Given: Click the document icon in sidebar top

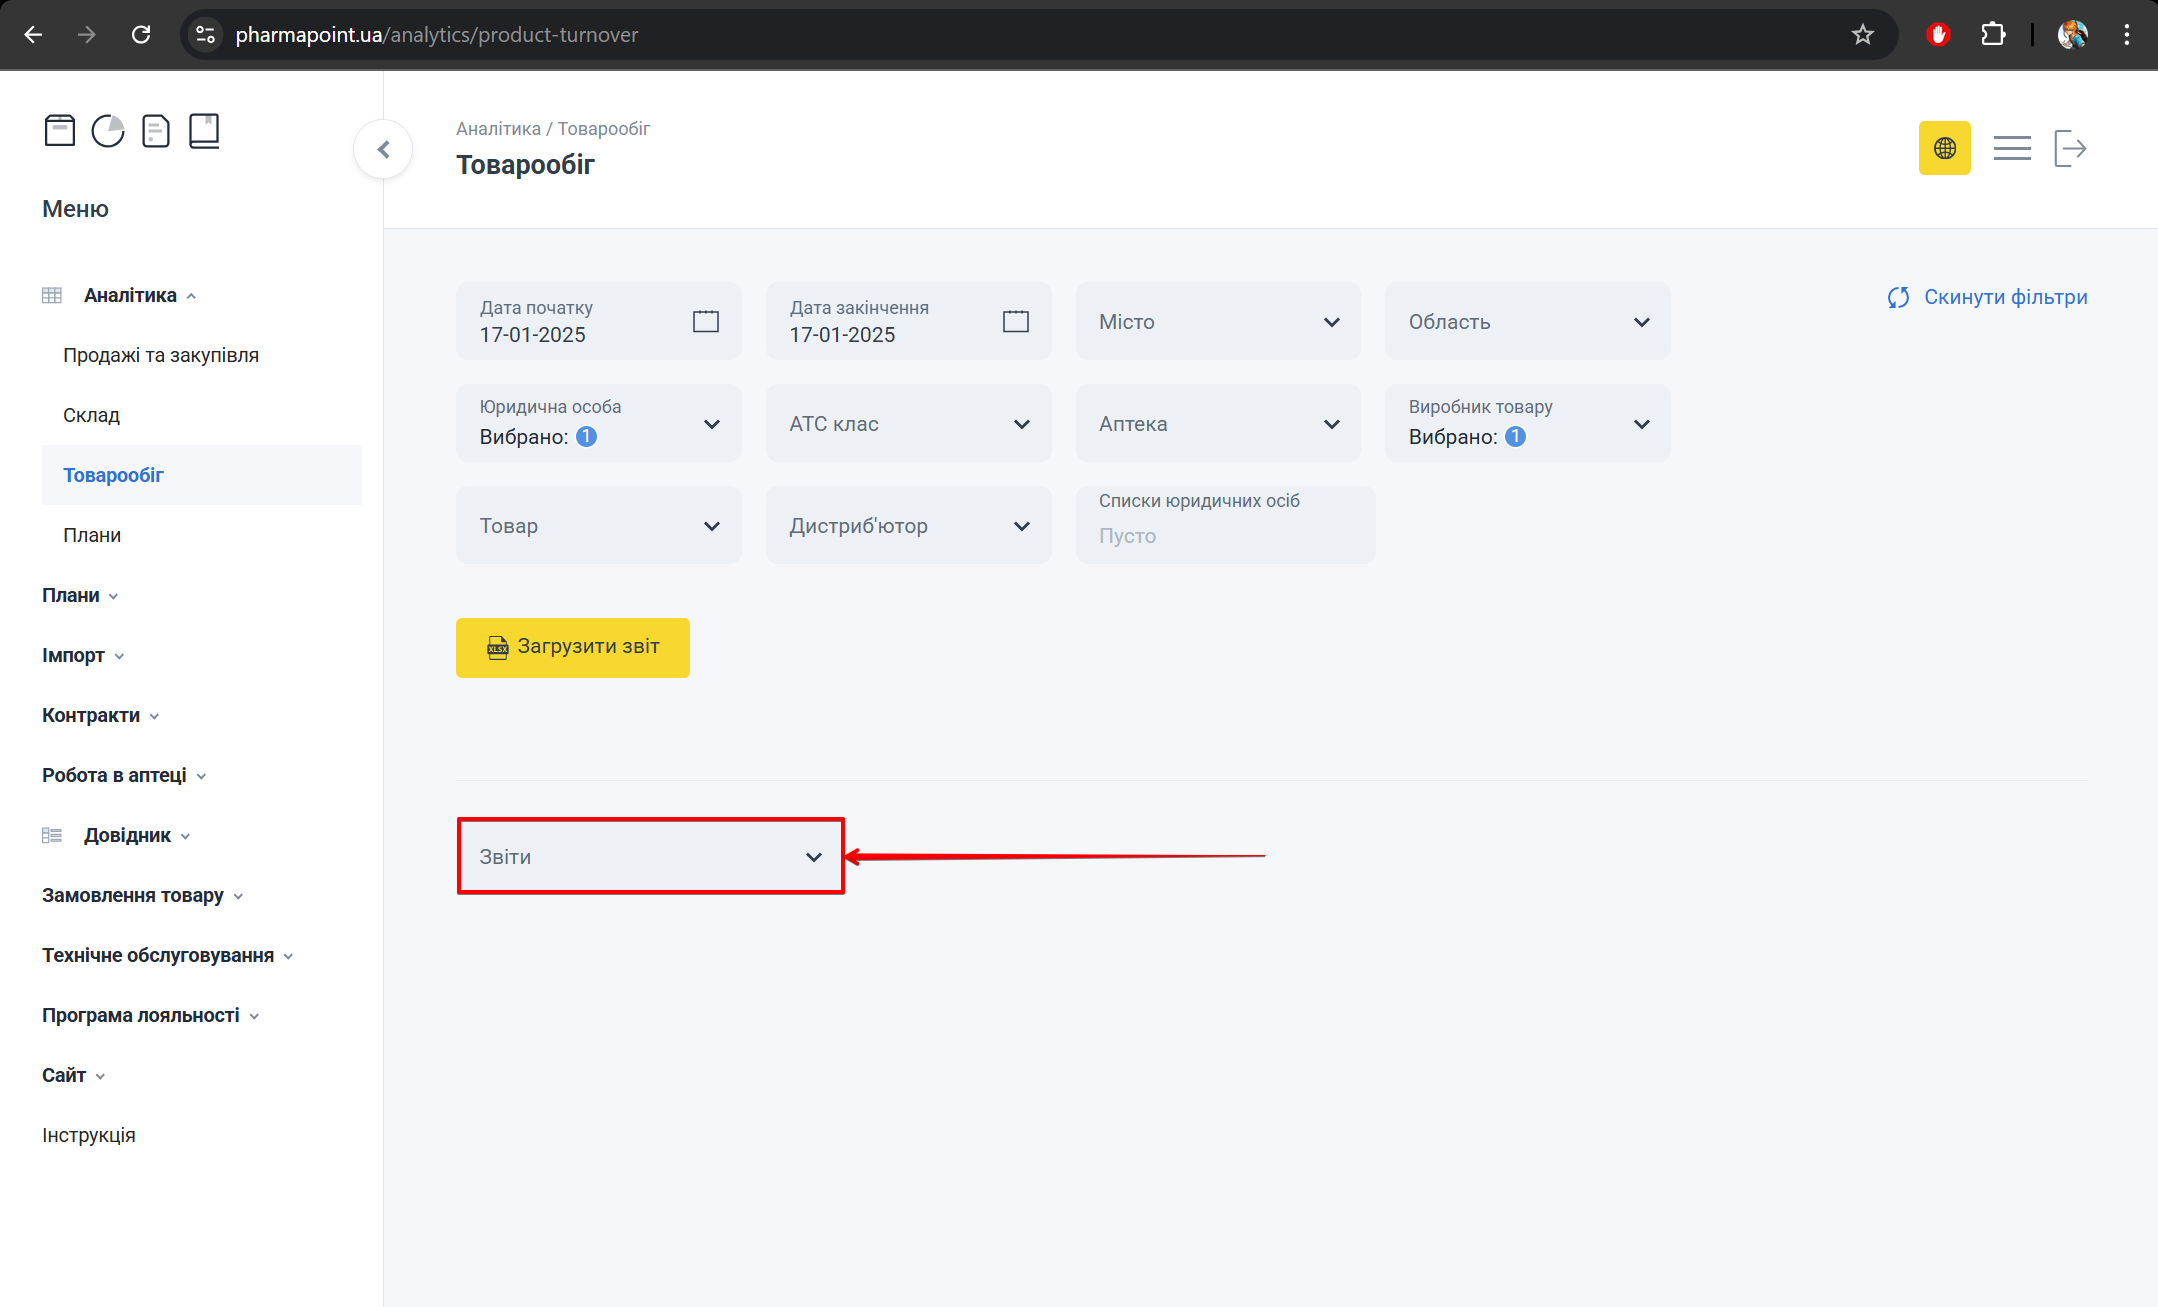Looking at the screenshot, I should 156,131.
